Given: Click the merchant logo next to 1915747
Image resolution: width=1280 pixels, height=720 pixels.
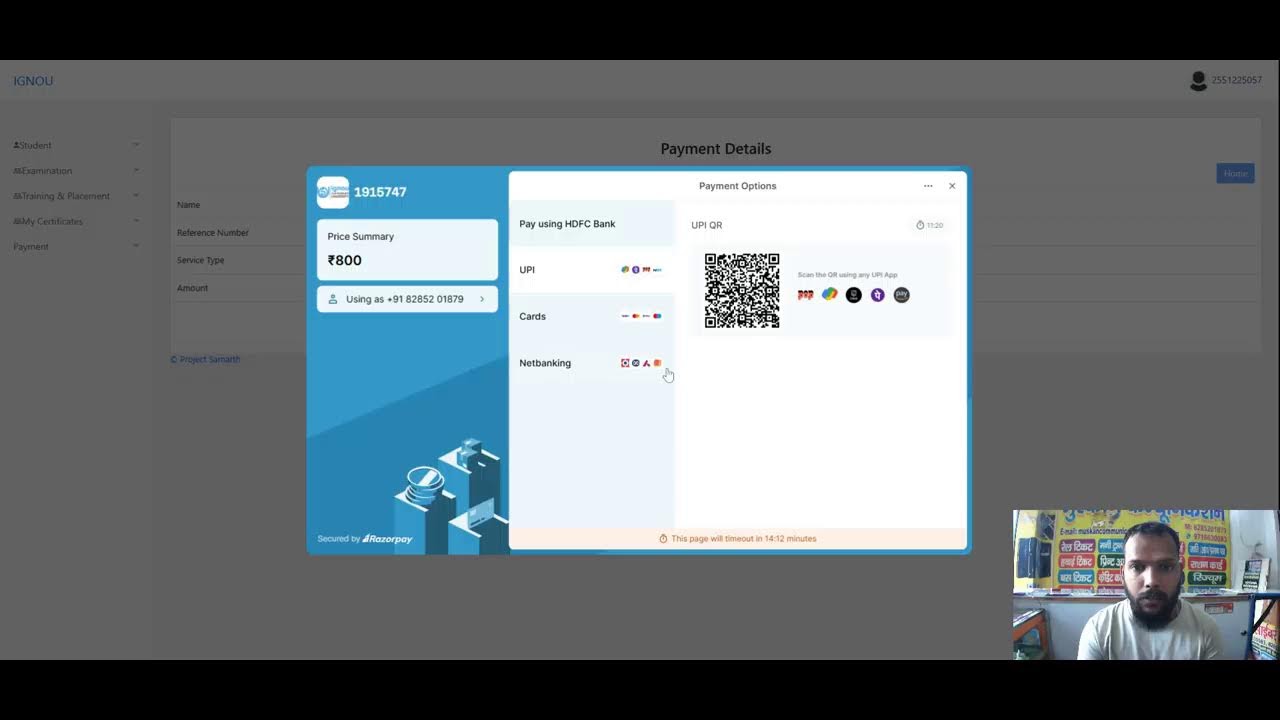Looking at the screenshot, I should [333, 192].
